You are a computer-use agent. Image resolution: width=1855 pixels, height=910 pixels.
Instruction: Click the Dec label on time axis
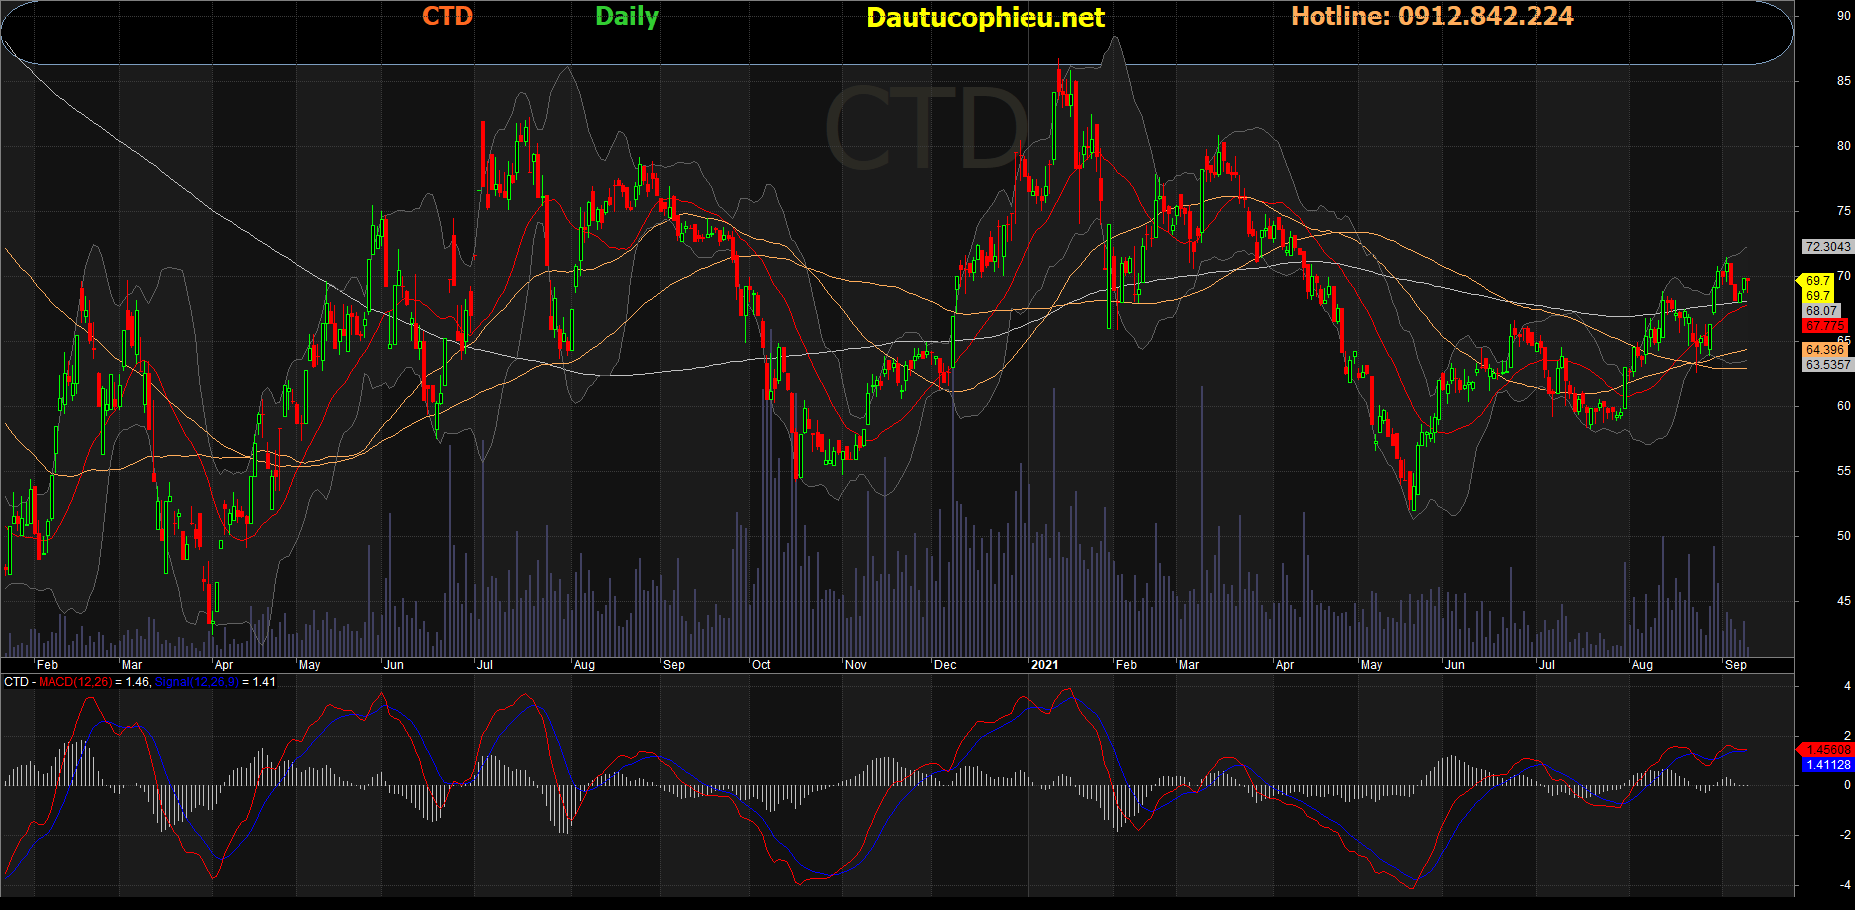[x=945, y=665]
